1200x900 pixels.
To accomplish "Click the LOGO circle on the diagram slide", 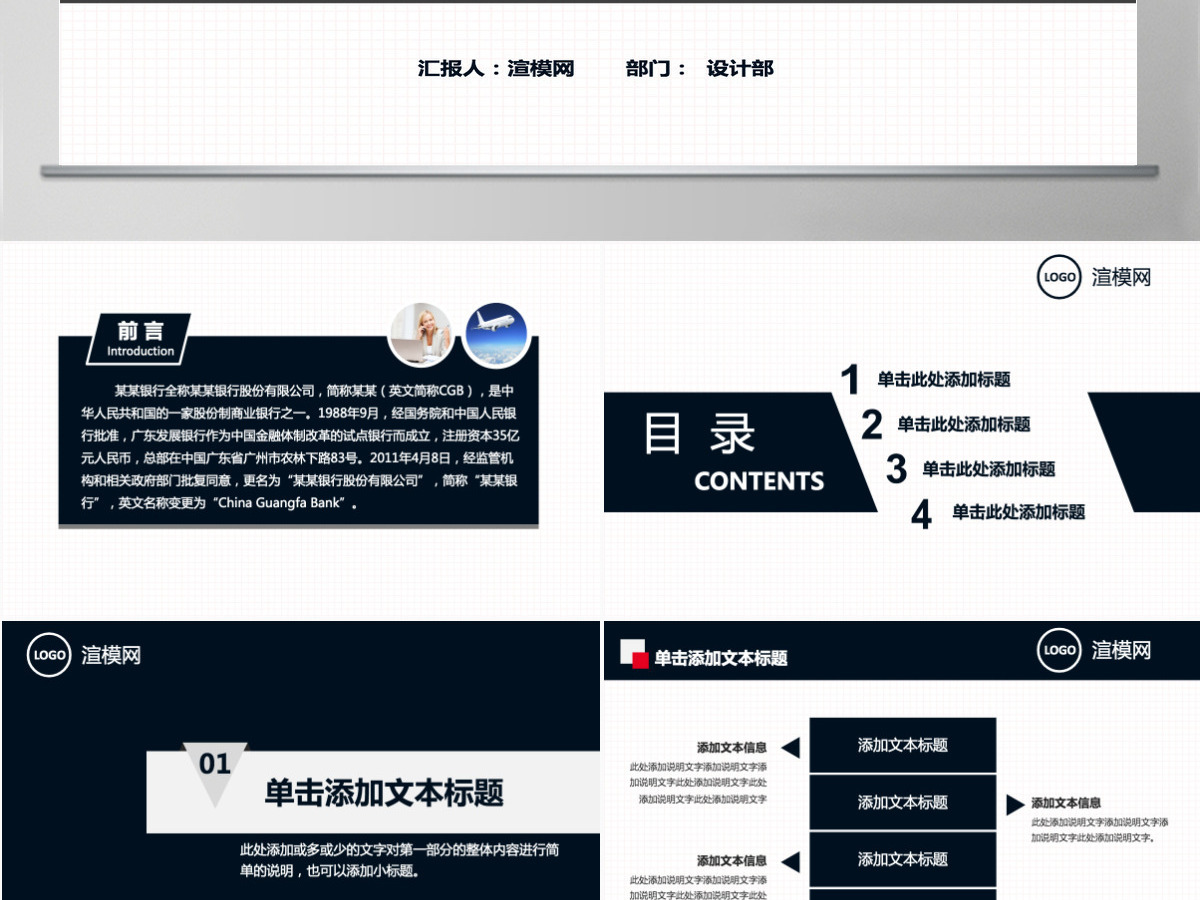I will 1060,650.
